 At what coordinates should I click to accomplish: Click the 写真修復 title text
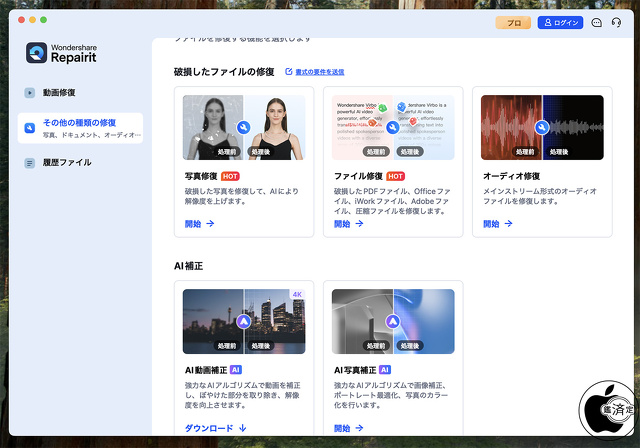pyautogui.click(x=201, y=176)
